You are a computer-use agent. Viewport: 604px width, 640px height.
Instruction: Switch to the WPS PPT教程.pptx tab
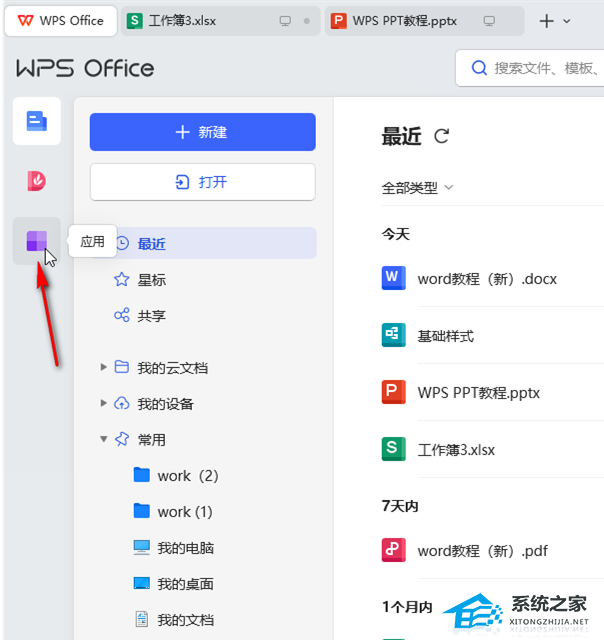[424, 21]
